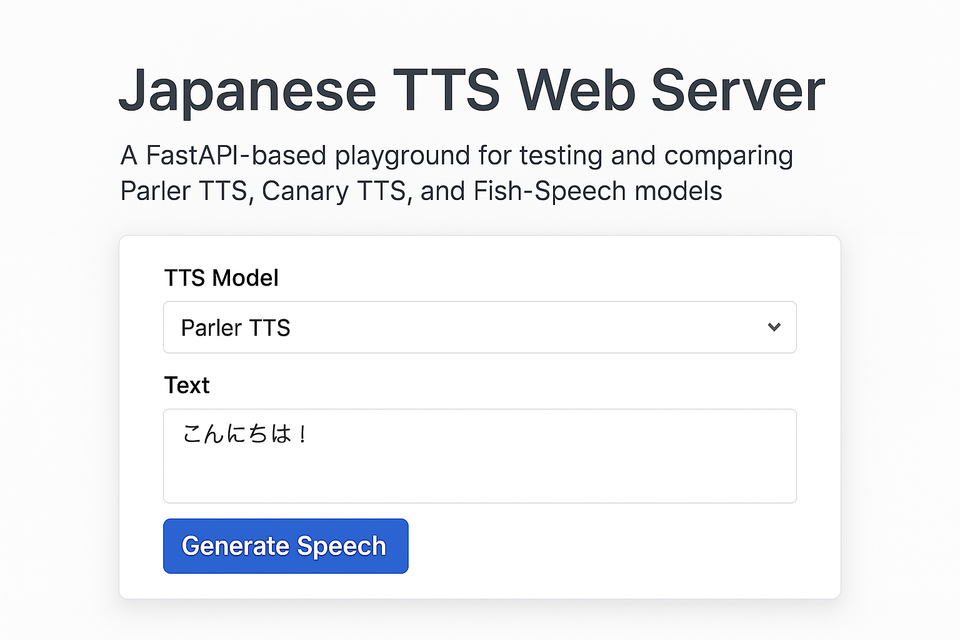Viewport: 960px width, 640px height.
Task: Click the こんにちは！ text in the textbox
Action: coord(244,435)
